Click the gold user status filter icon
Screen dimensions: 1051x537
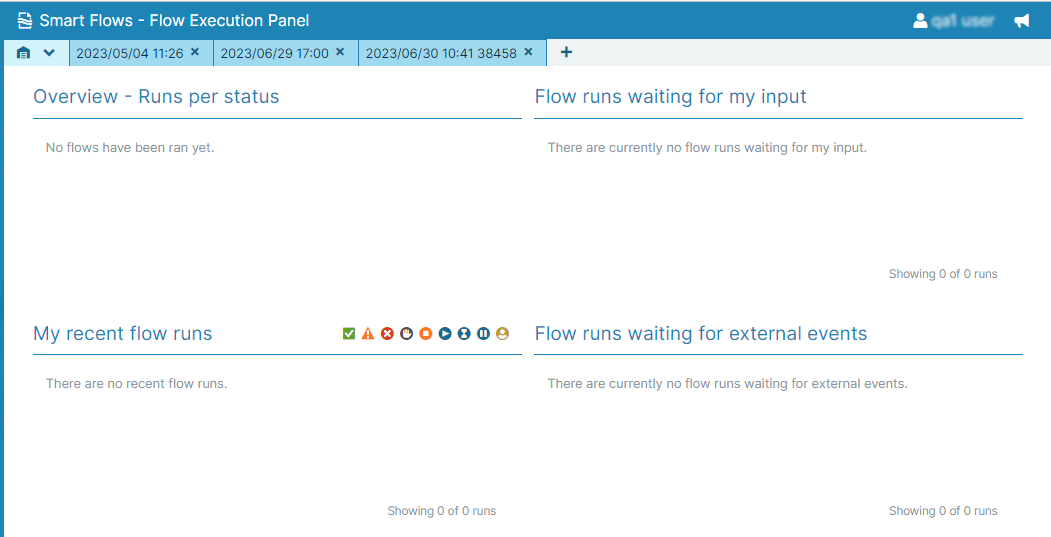pos(502,334)
